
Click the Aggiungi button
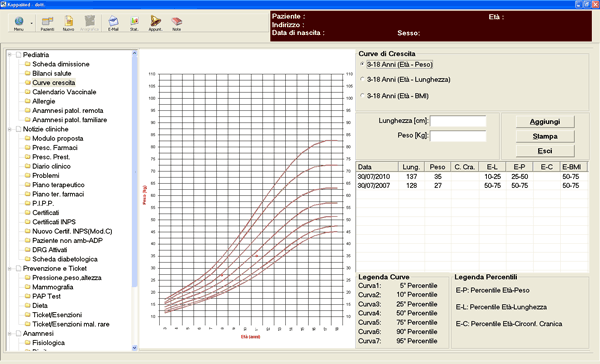[x=545, y=122]
